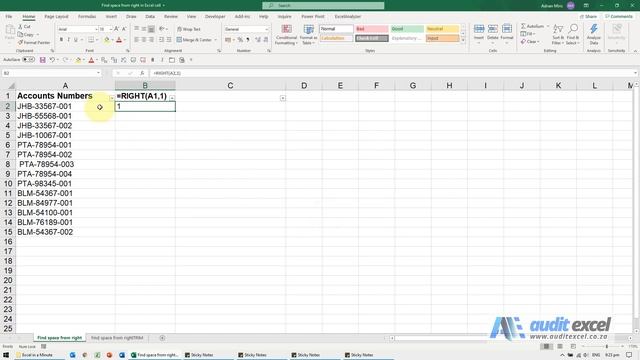Decrease font size with the smaller A
Viewport: 640px width, 360px height.
pyautogui.click(x=124, y=29)
